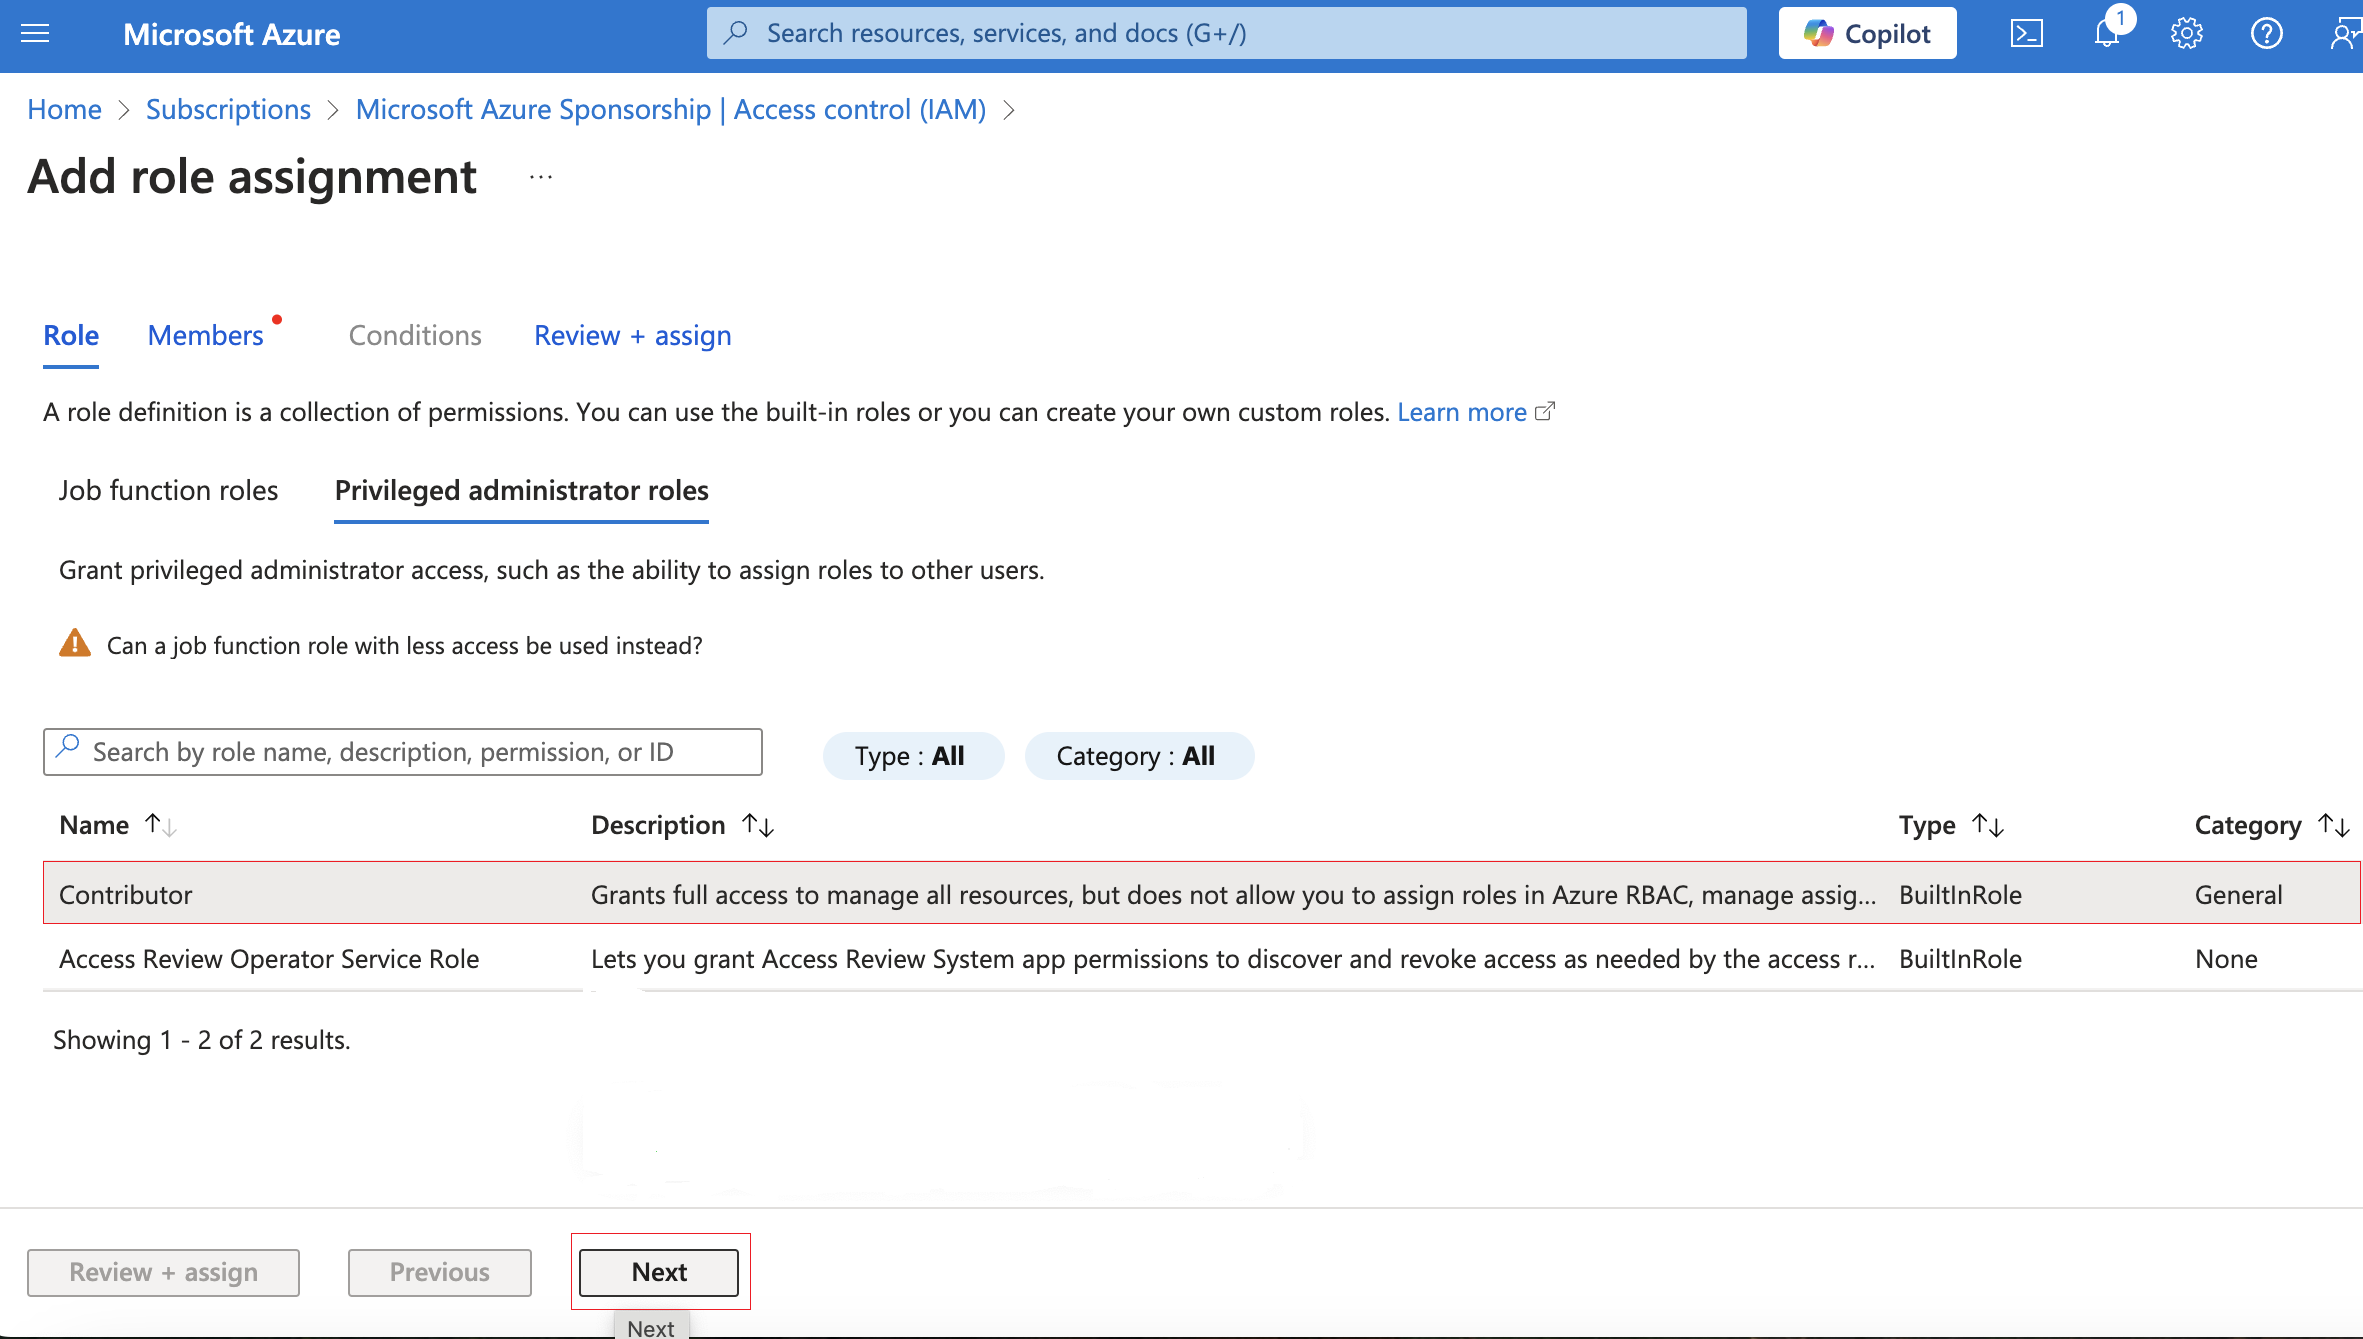Open the Review + assign tab
Image resolution: width=2363 pixels, height=1339 pixels.
coord(632,336)
